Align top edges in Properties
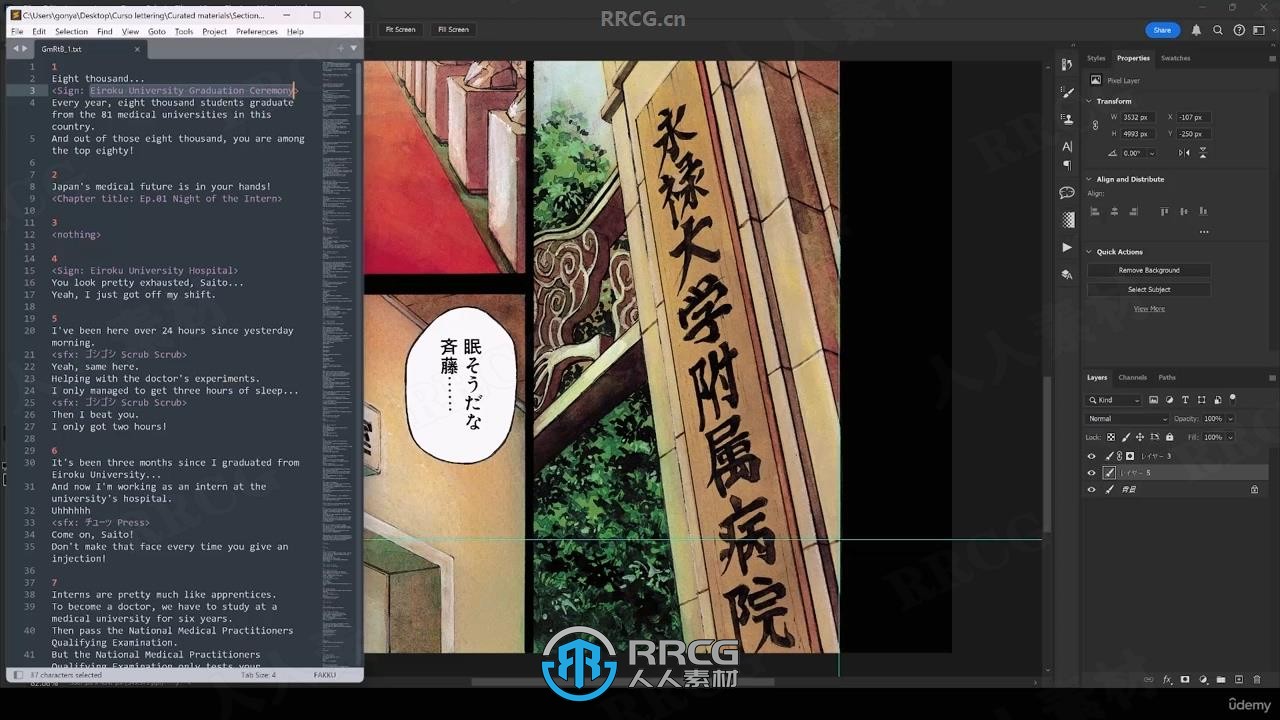Screen dimensions: 1280x720 (x=1164, y=211)
